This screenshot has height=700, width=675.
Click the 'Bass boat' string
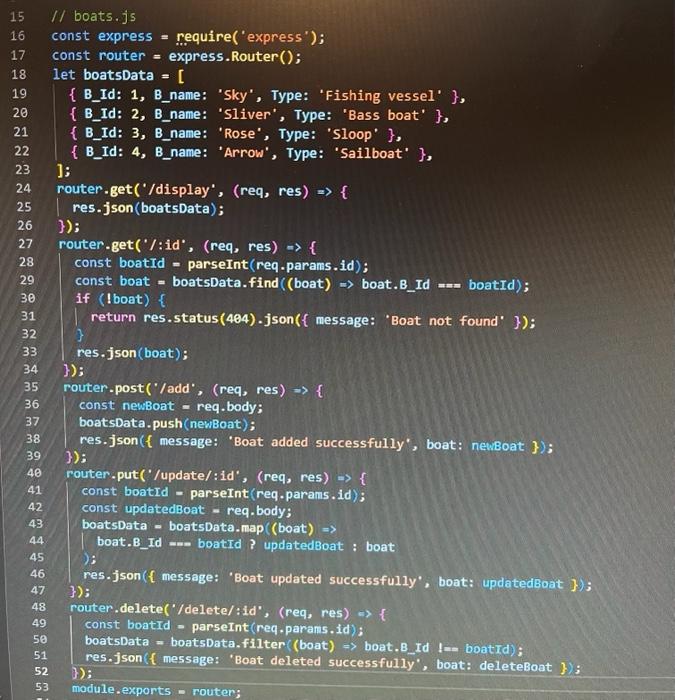[x=384, y=115]
